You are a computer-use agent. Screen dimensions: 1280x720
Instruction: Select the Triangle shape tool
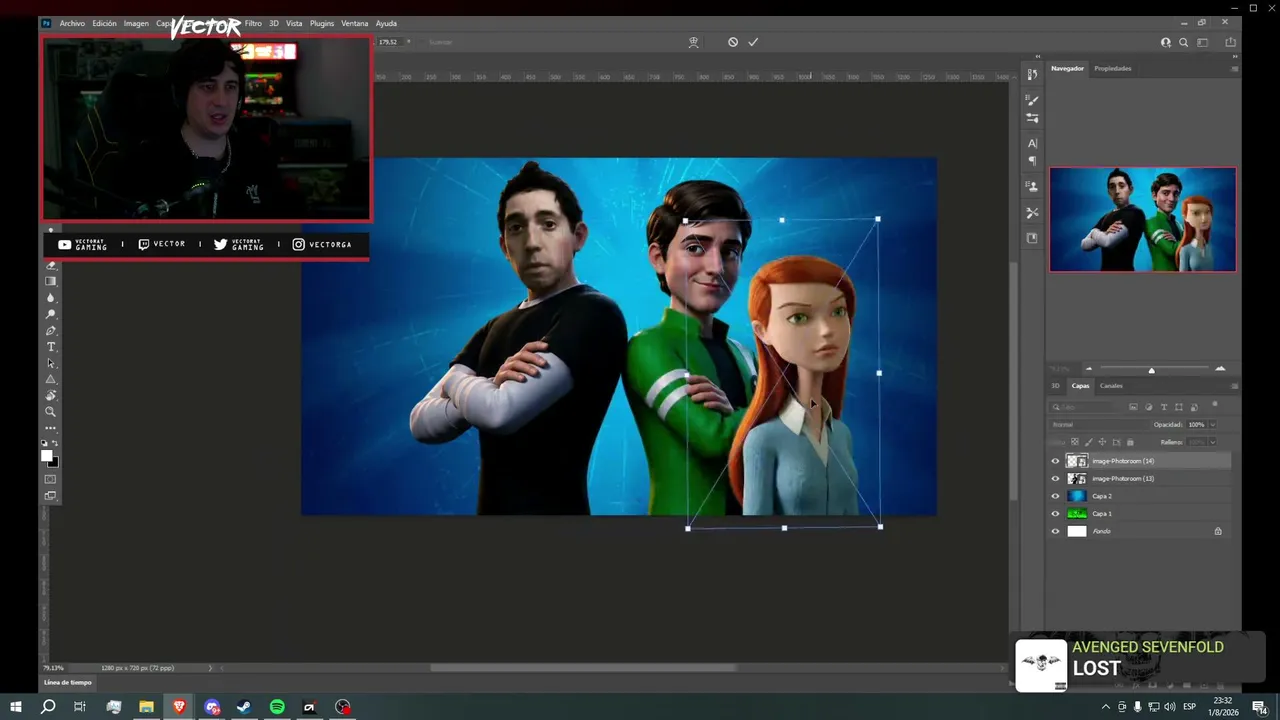pyautogui.click(x=52, y=379)
